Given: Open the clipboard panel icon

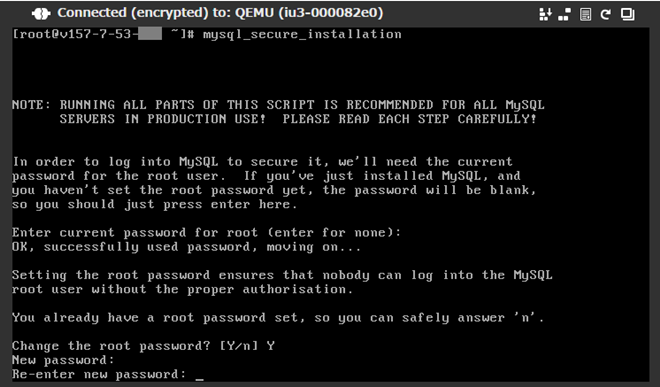Looking at the screenshot, I should coord(585,14).
